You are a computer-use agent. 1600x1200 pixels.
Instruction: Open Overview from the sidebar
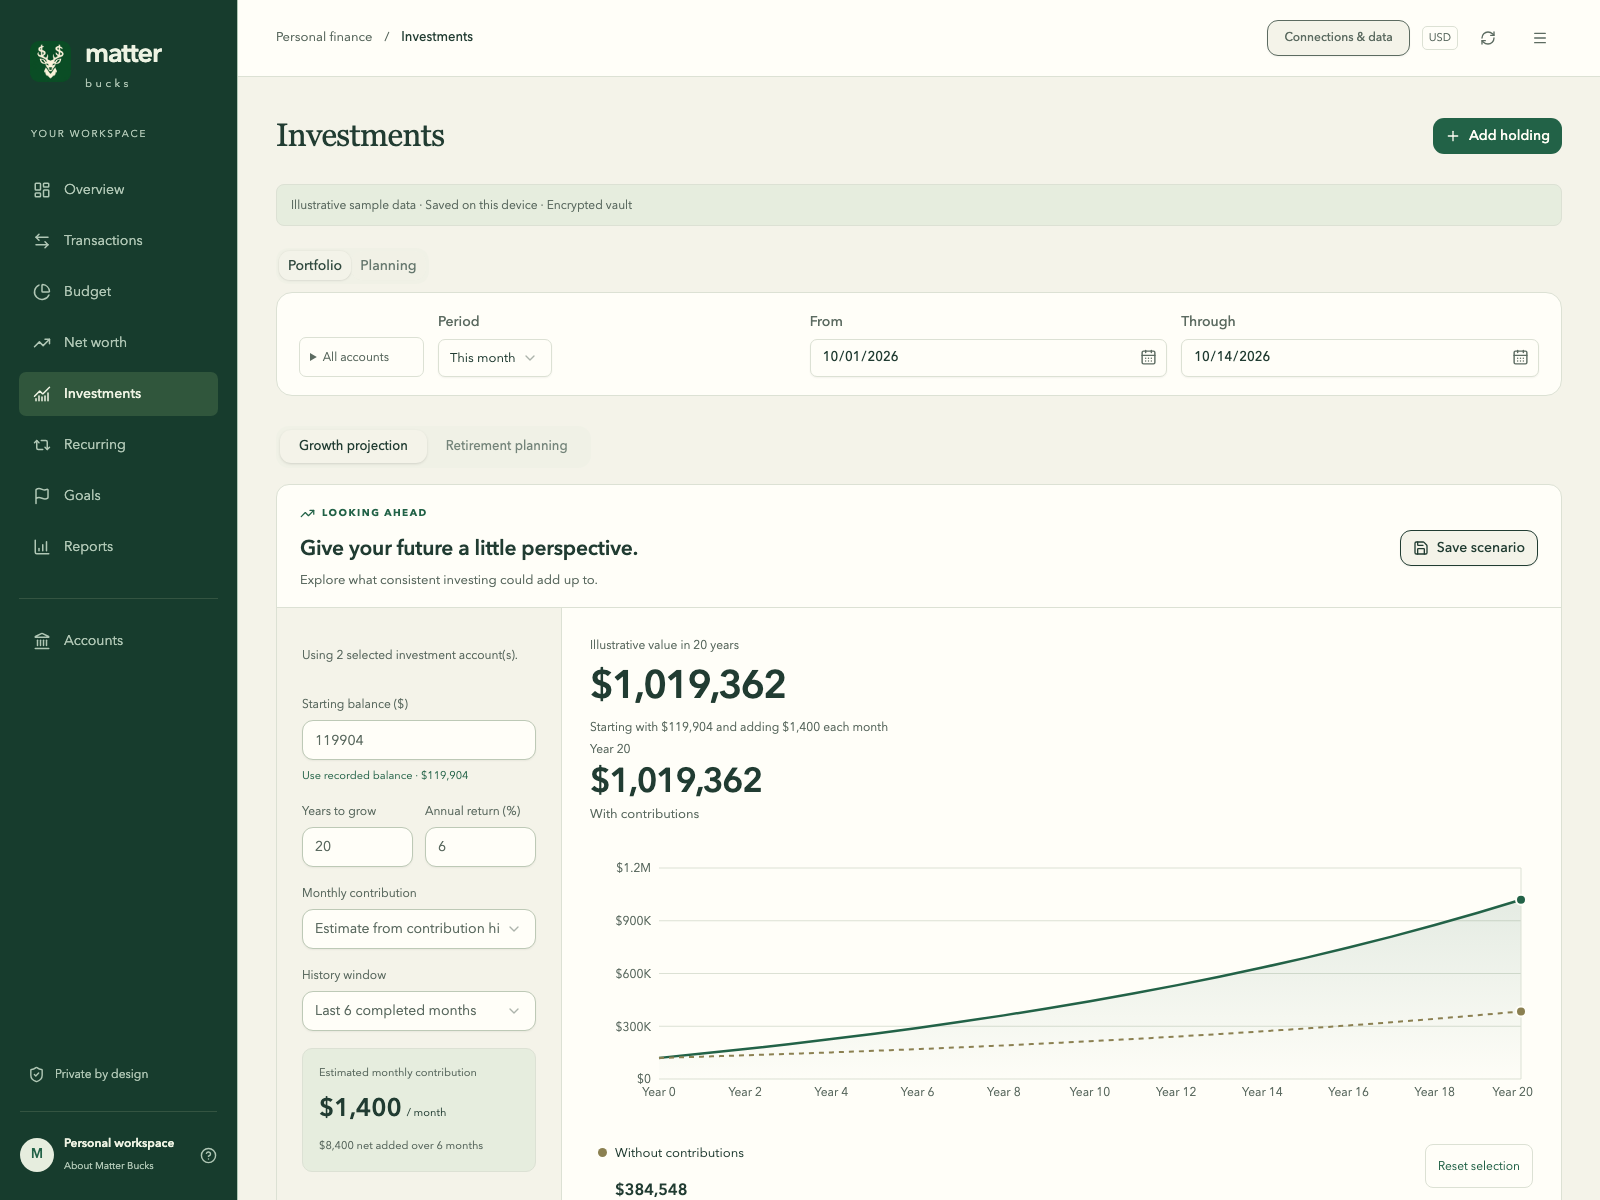(118, 190)
